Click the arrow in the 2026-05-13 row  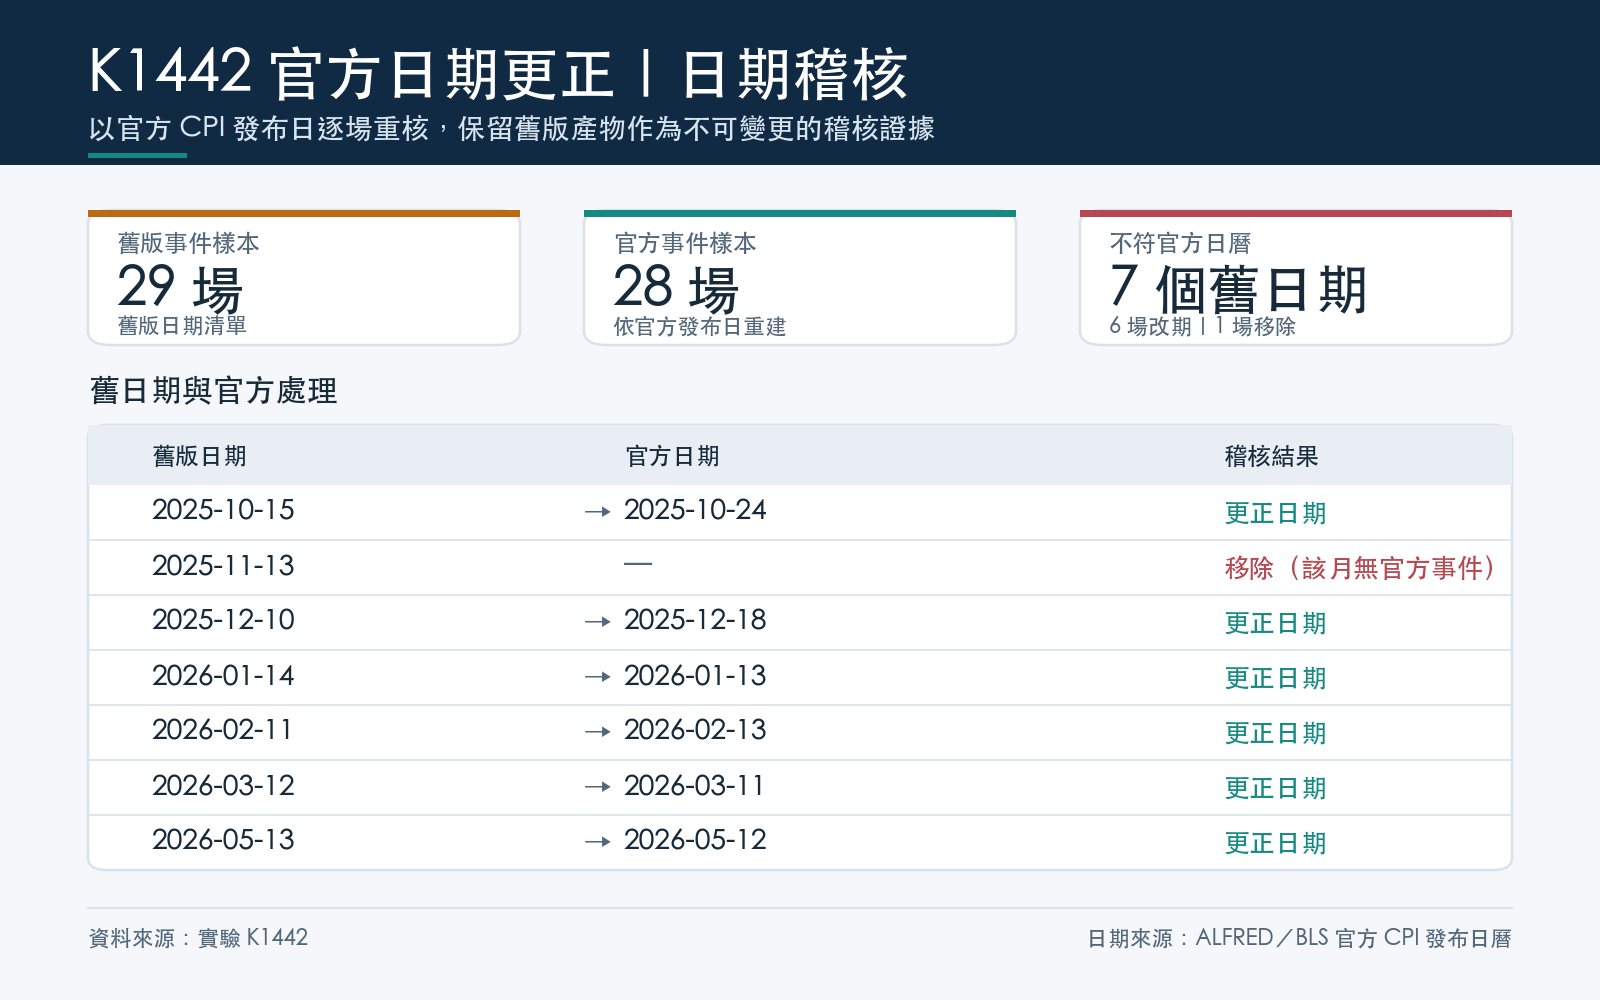(x=598, y=842)
